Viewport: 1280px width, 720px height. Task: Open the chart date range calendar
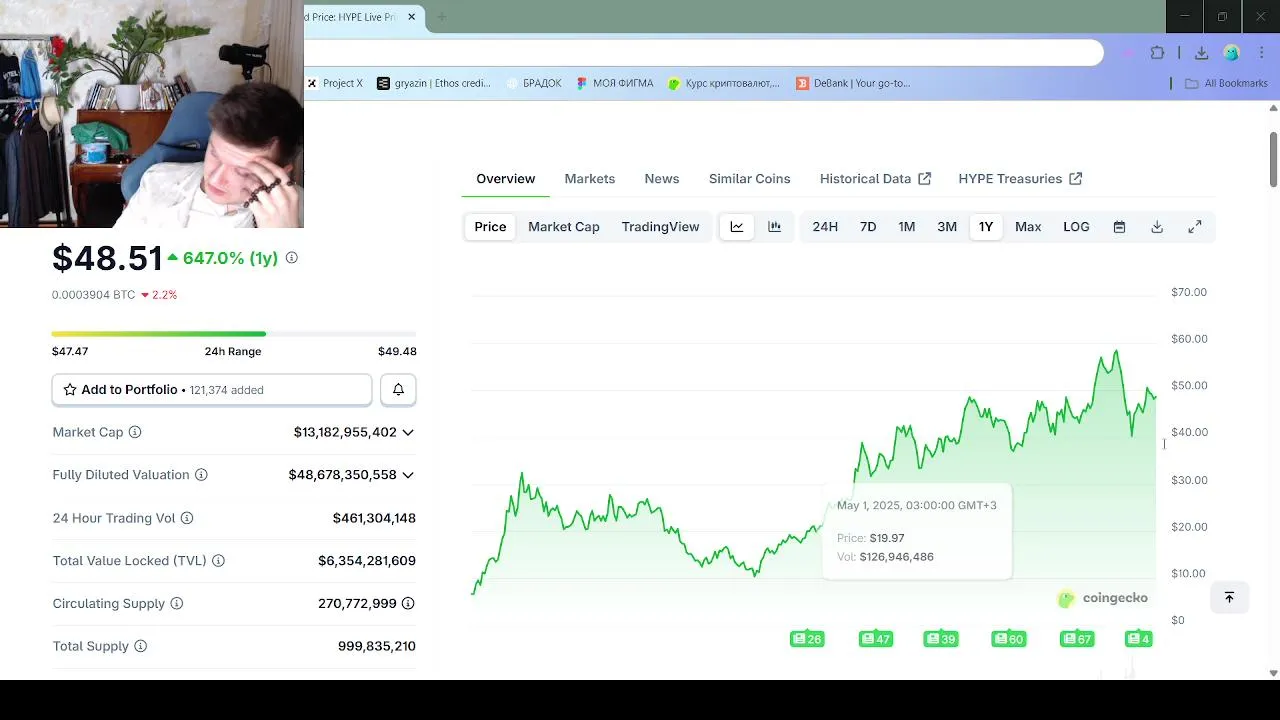(1119, 227)
